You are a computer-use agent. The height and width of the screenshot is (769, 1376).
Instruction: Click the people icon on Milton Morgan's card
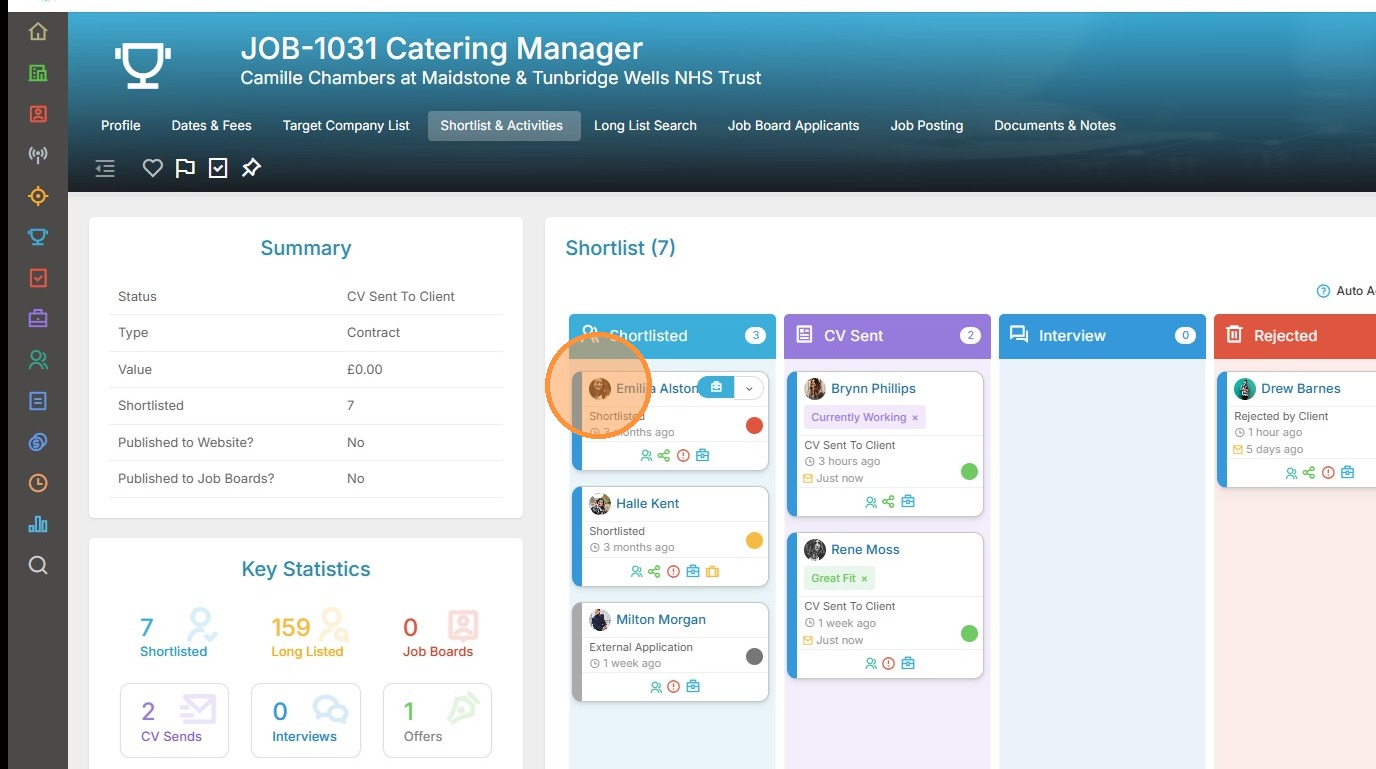[656, 687]
